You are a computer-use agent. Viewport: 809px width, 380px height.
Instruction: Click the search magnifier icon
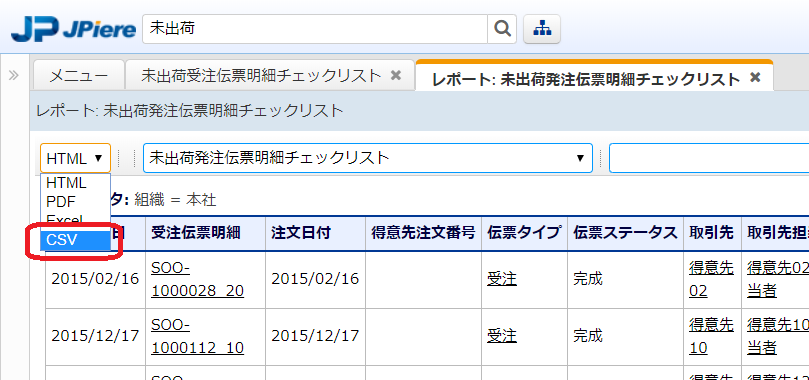point(502,29)
